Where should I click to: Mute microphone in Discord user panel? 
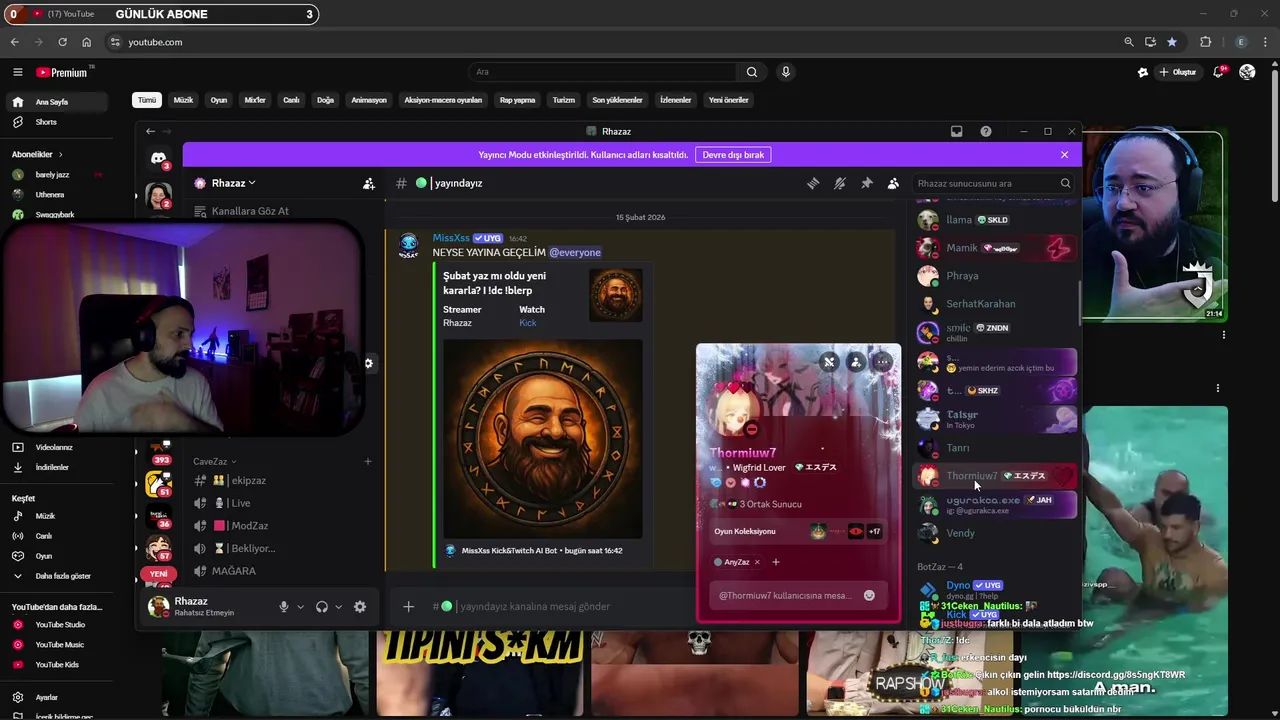pyautogui.click(x=284, y=606)
